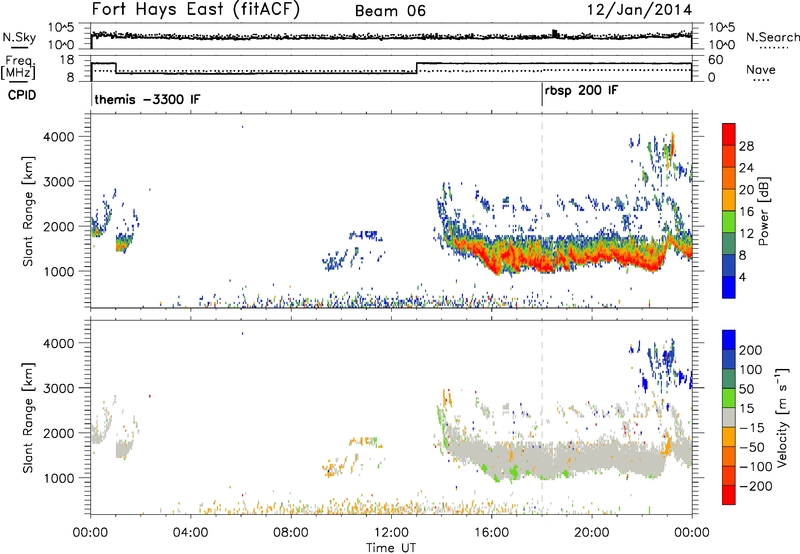Click the blue bottom of the power colorbar
The width and height of the screenshot is (800, 554).
(x=729, y=287)
